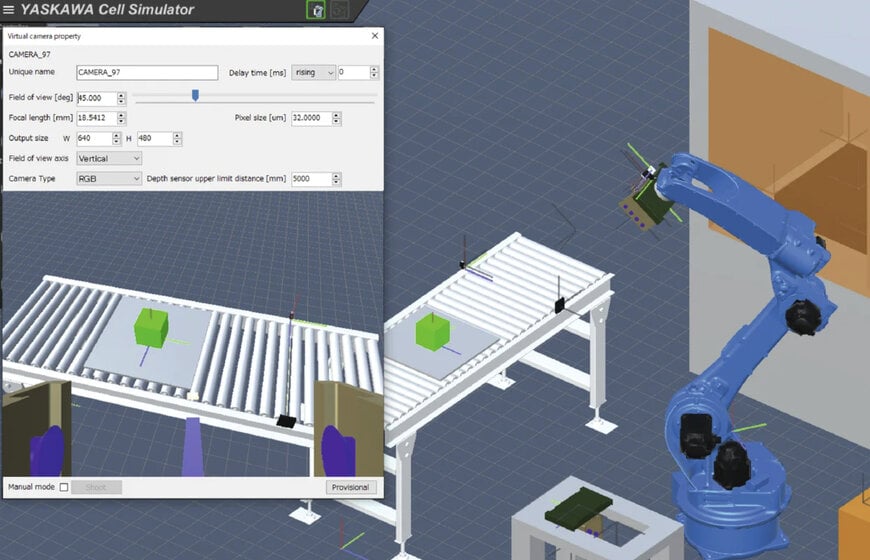Increase the Delay time value with up arrow
The width and height of the screenshot is (870, 560).
point(374,69)
